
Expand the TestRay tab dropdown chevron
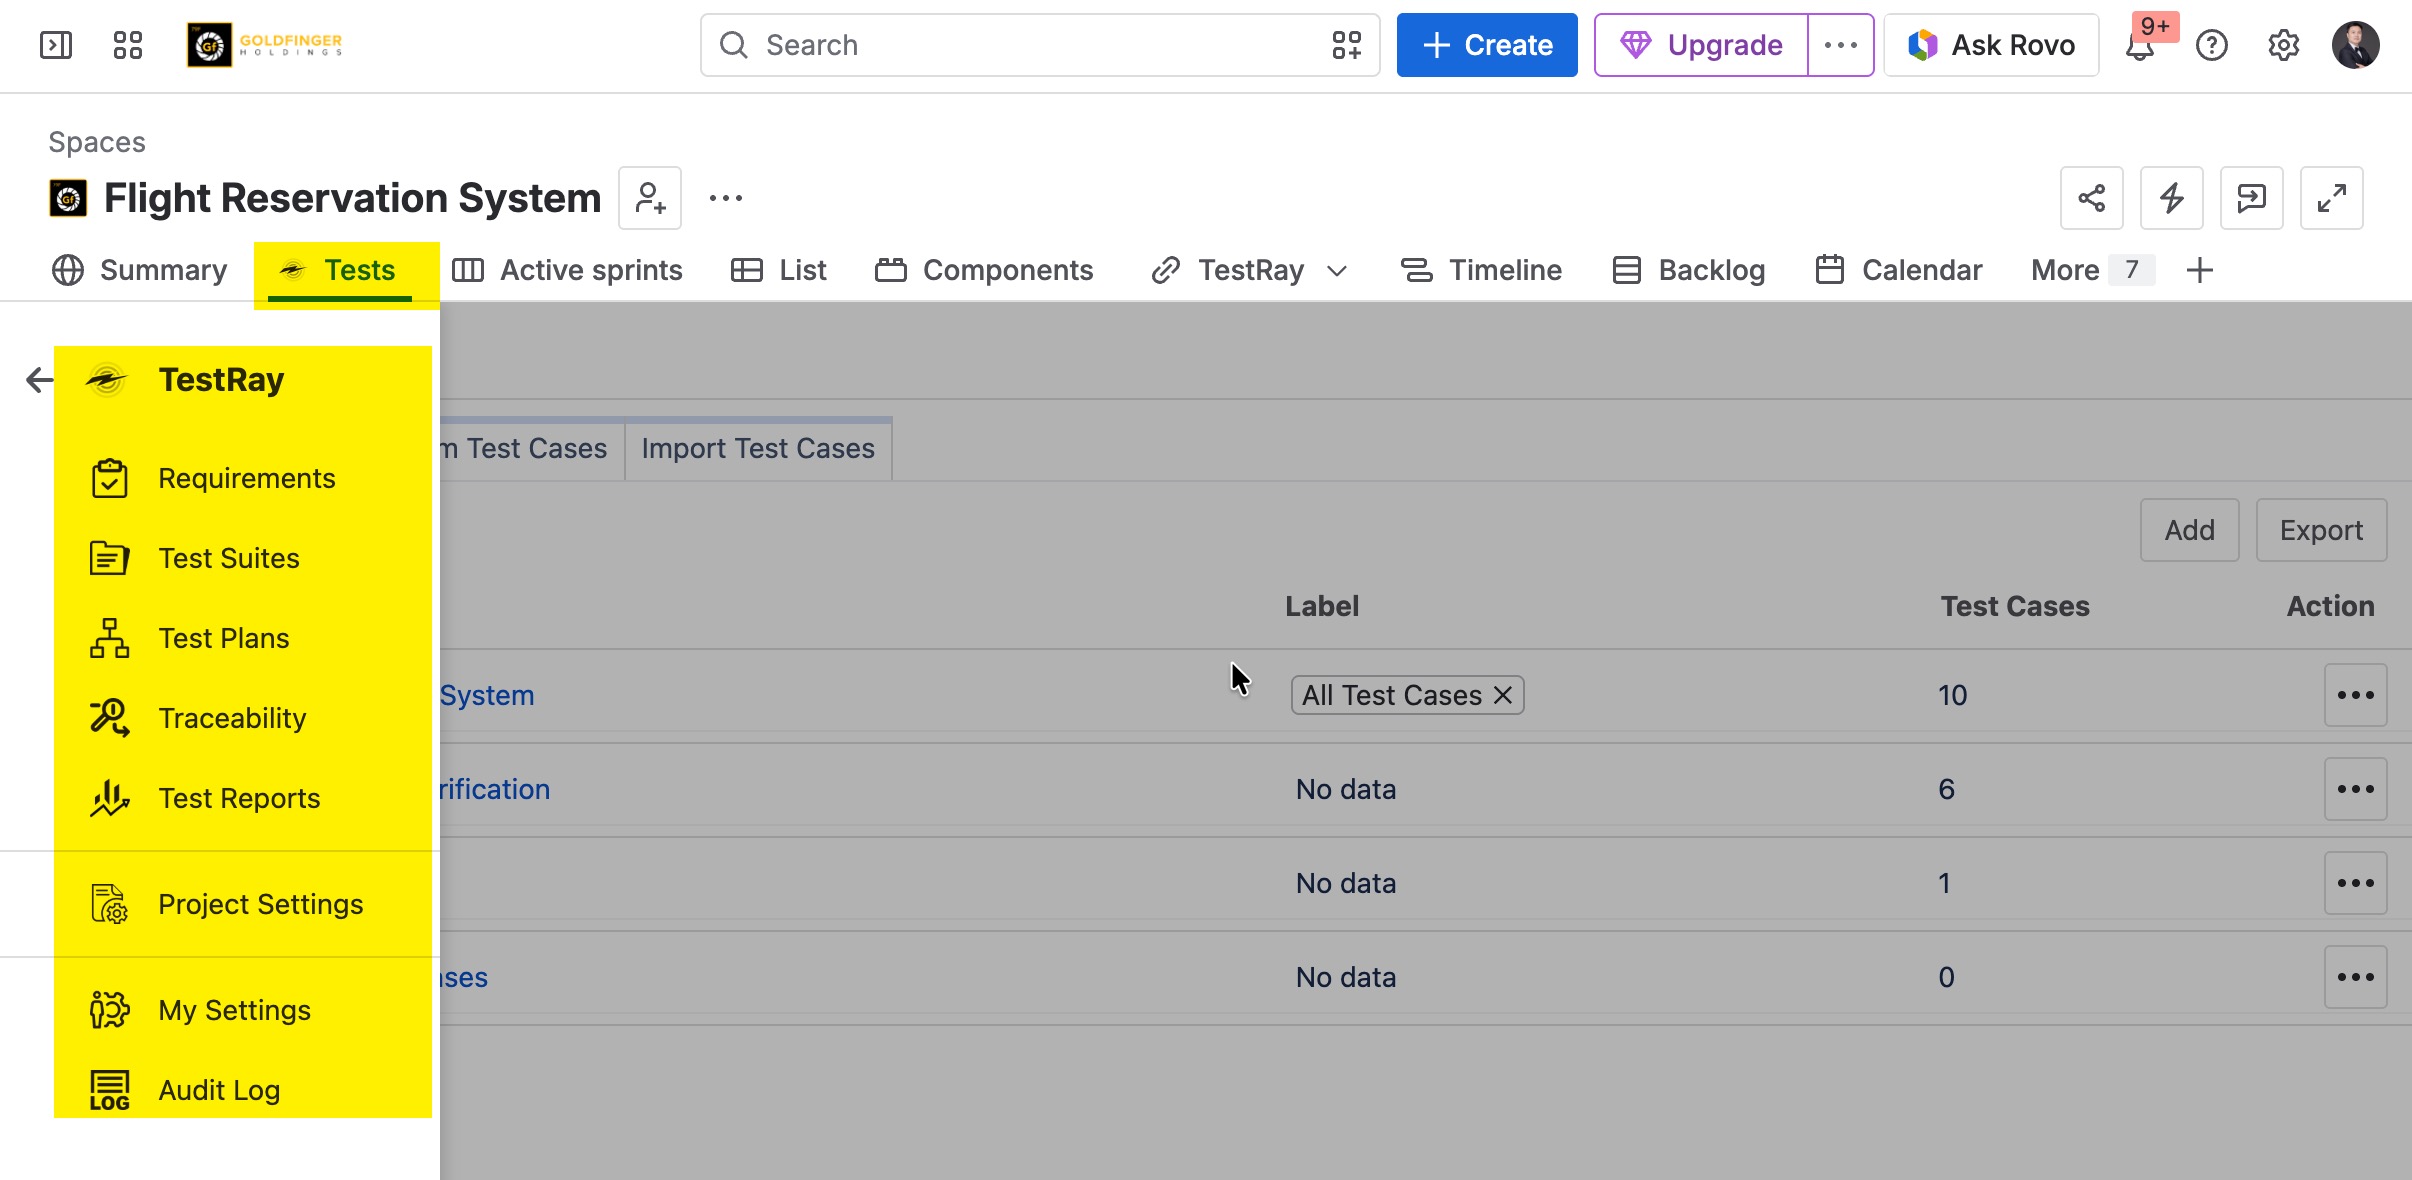[x=1337, y=271]
